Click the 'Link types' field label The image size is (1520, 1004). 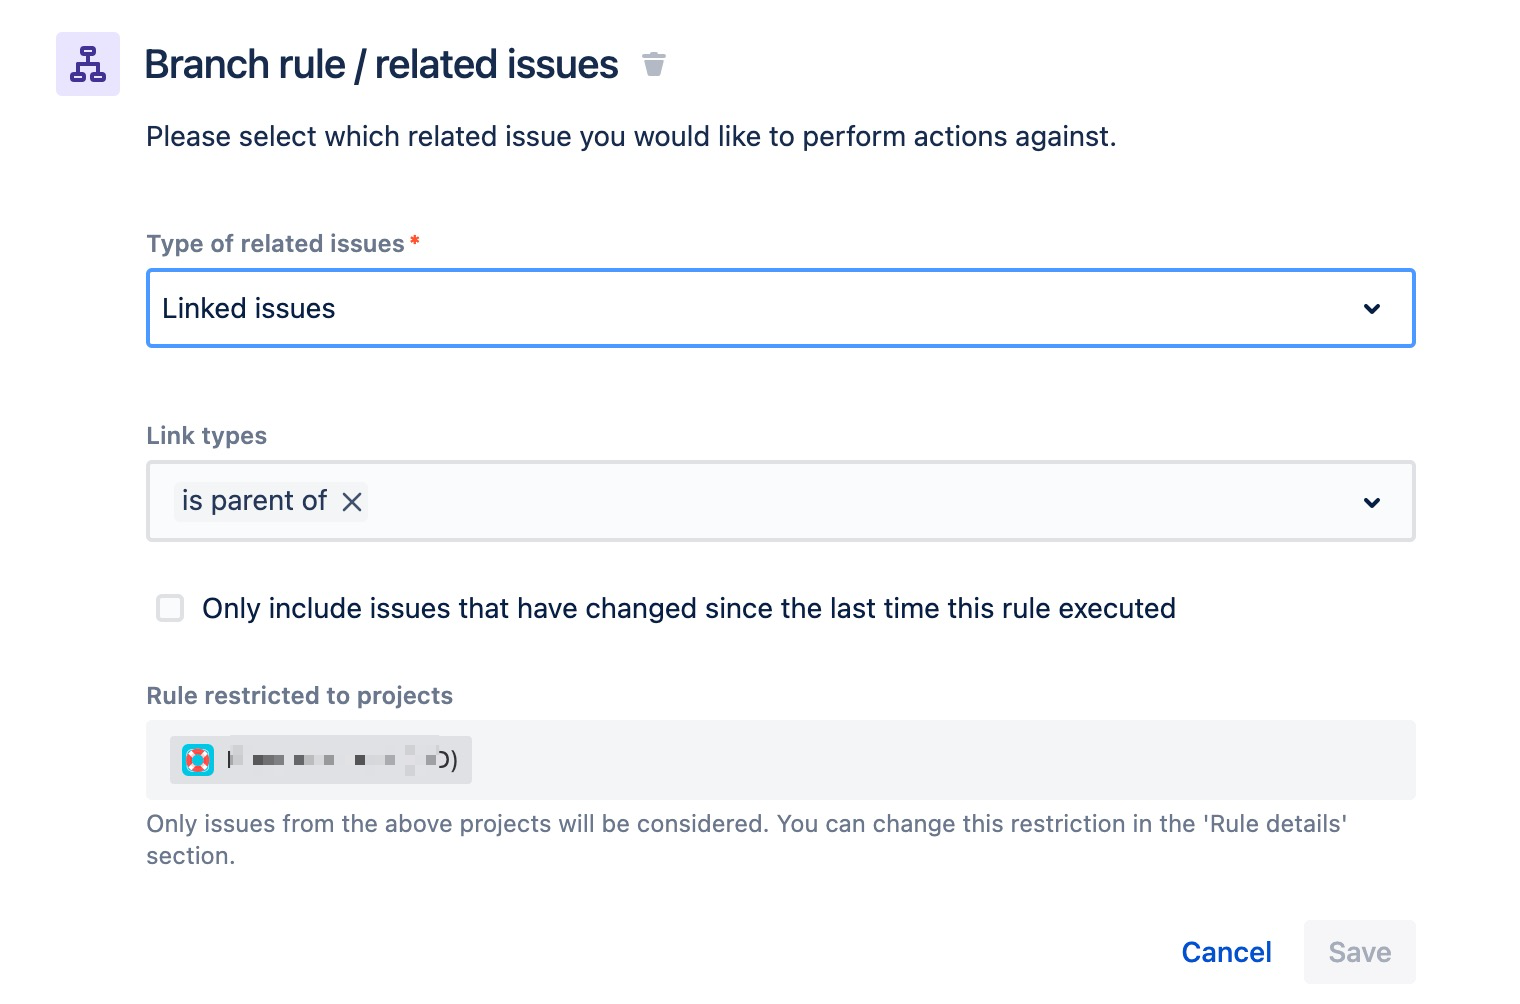[x=207, y=436]
